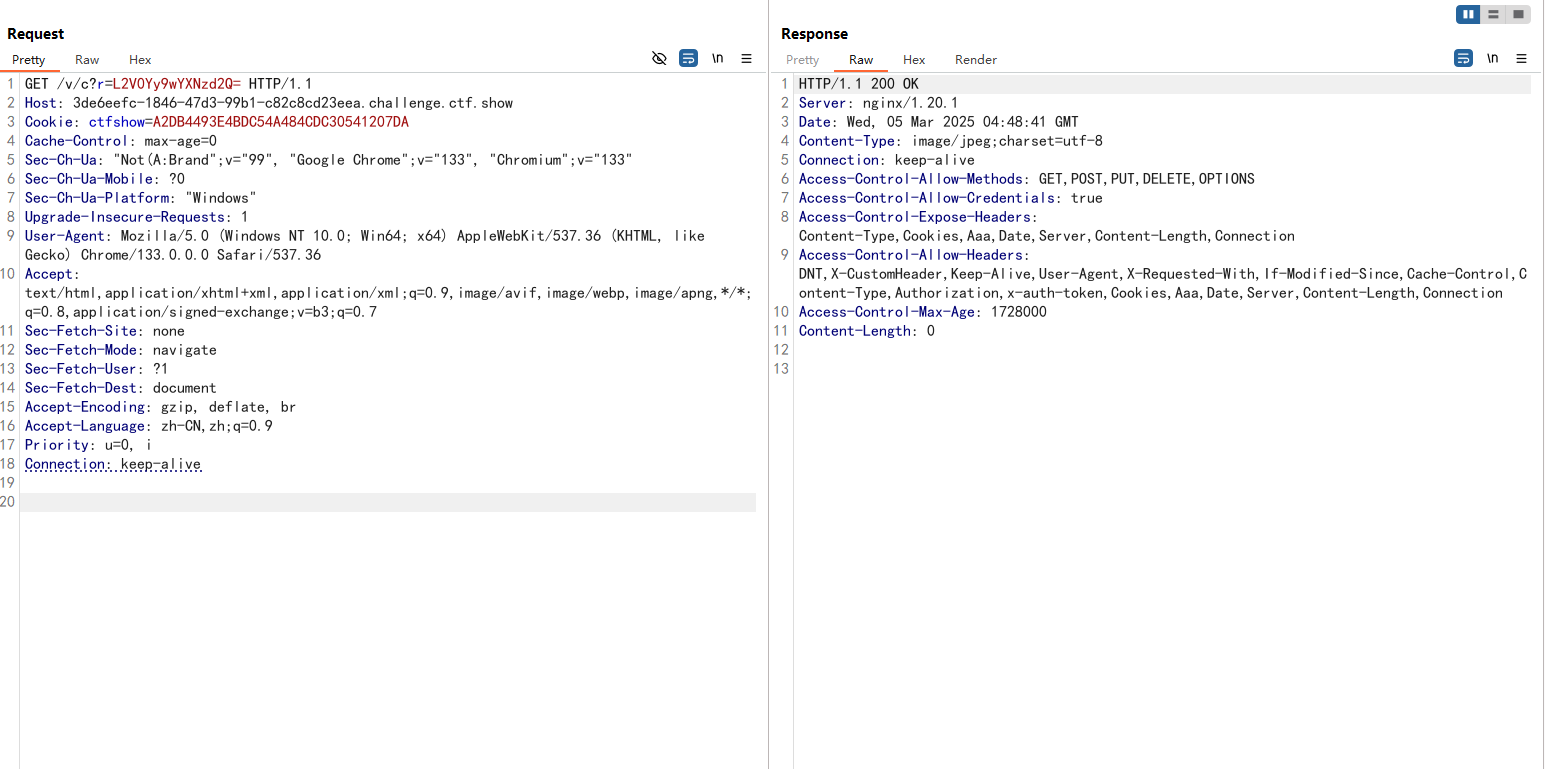Open the Response Render tab
1545x769 pixels.
tap(975, 60)
